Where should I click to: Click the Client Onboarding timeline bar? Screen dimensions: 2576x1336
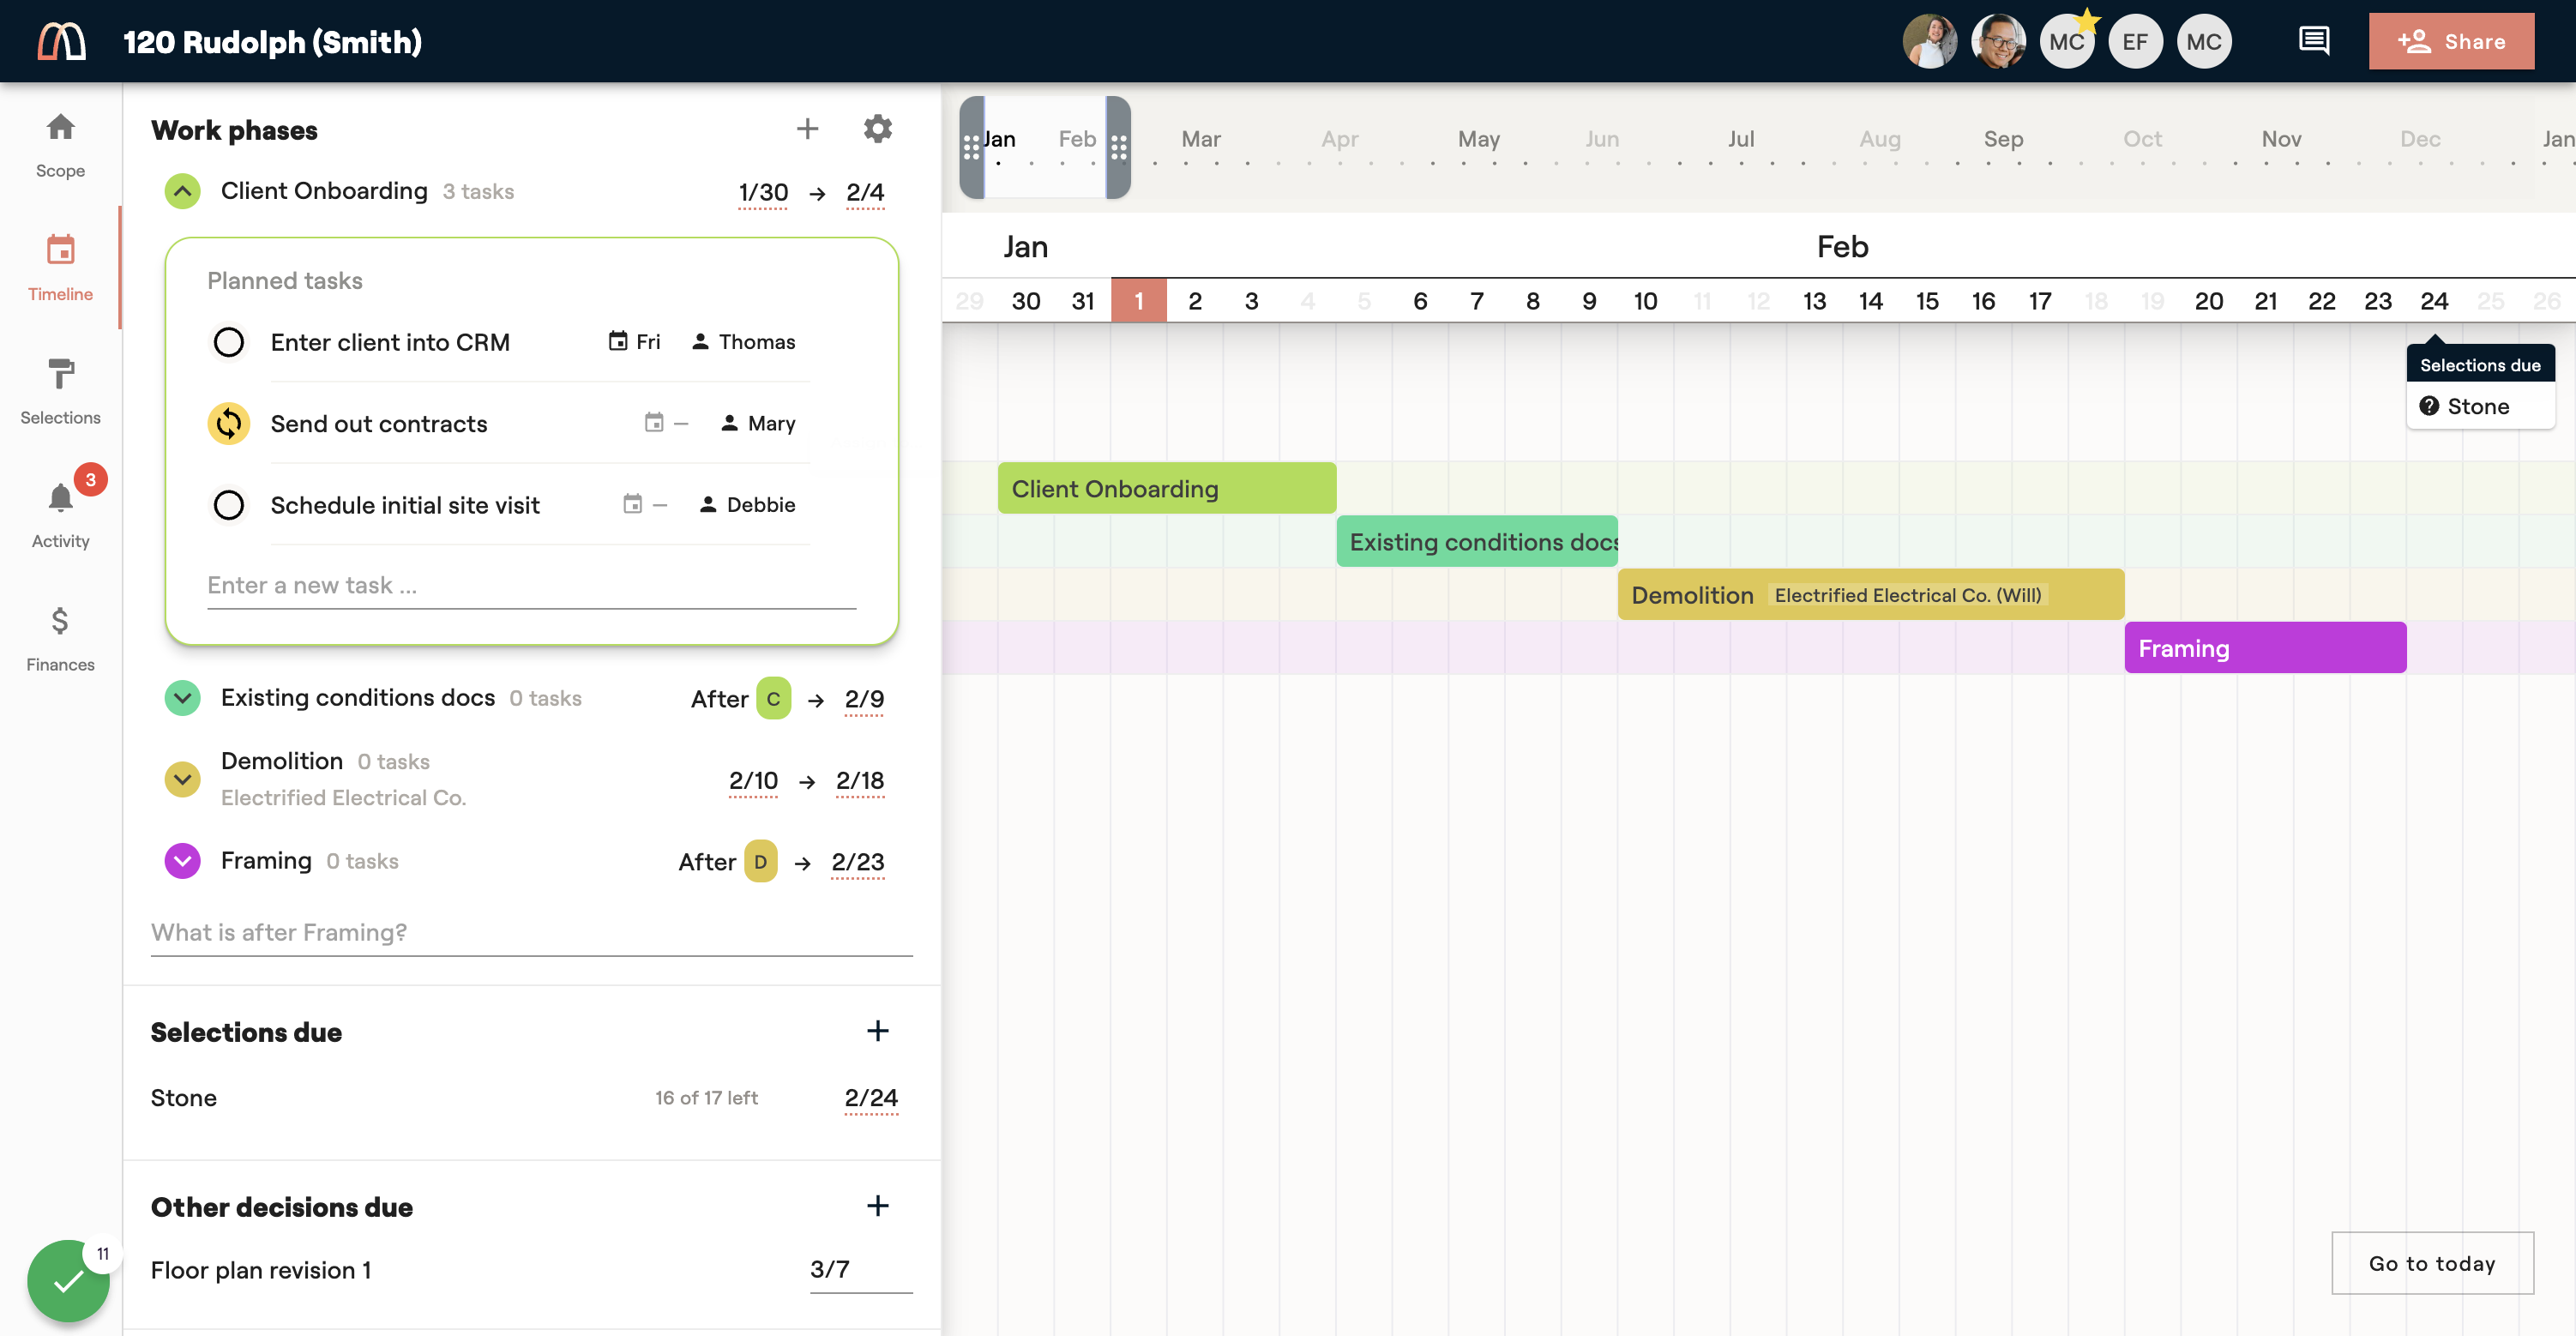1167,488
